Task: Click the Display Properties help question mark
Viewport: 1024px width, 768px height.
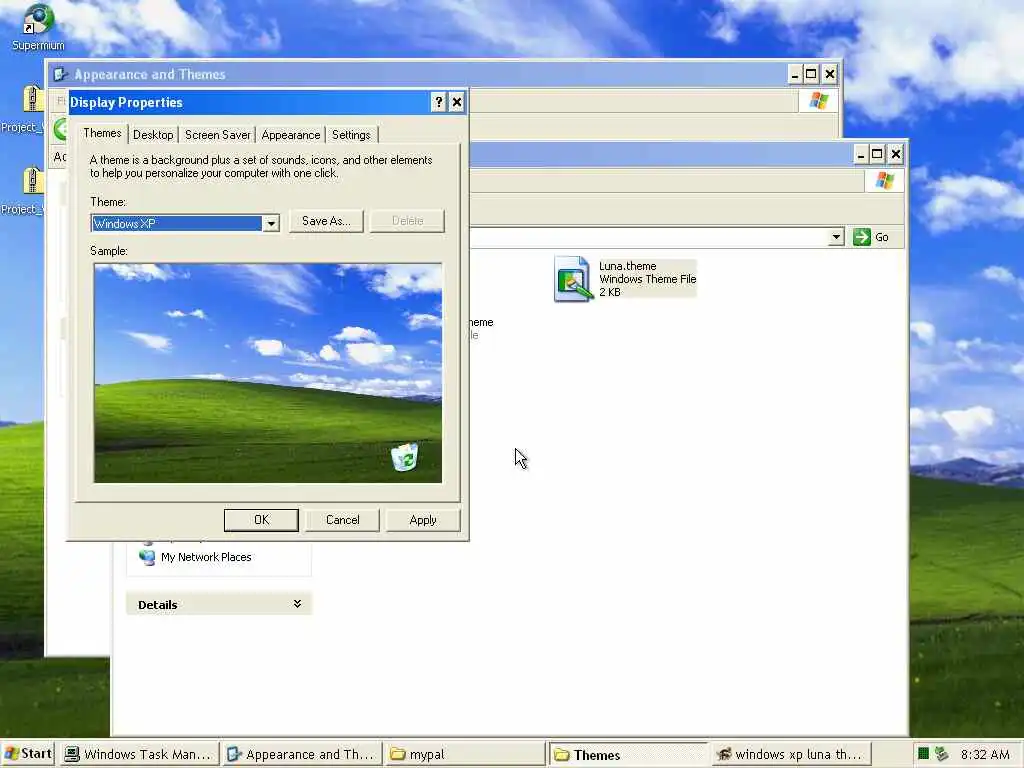Action: pos(439,102)
